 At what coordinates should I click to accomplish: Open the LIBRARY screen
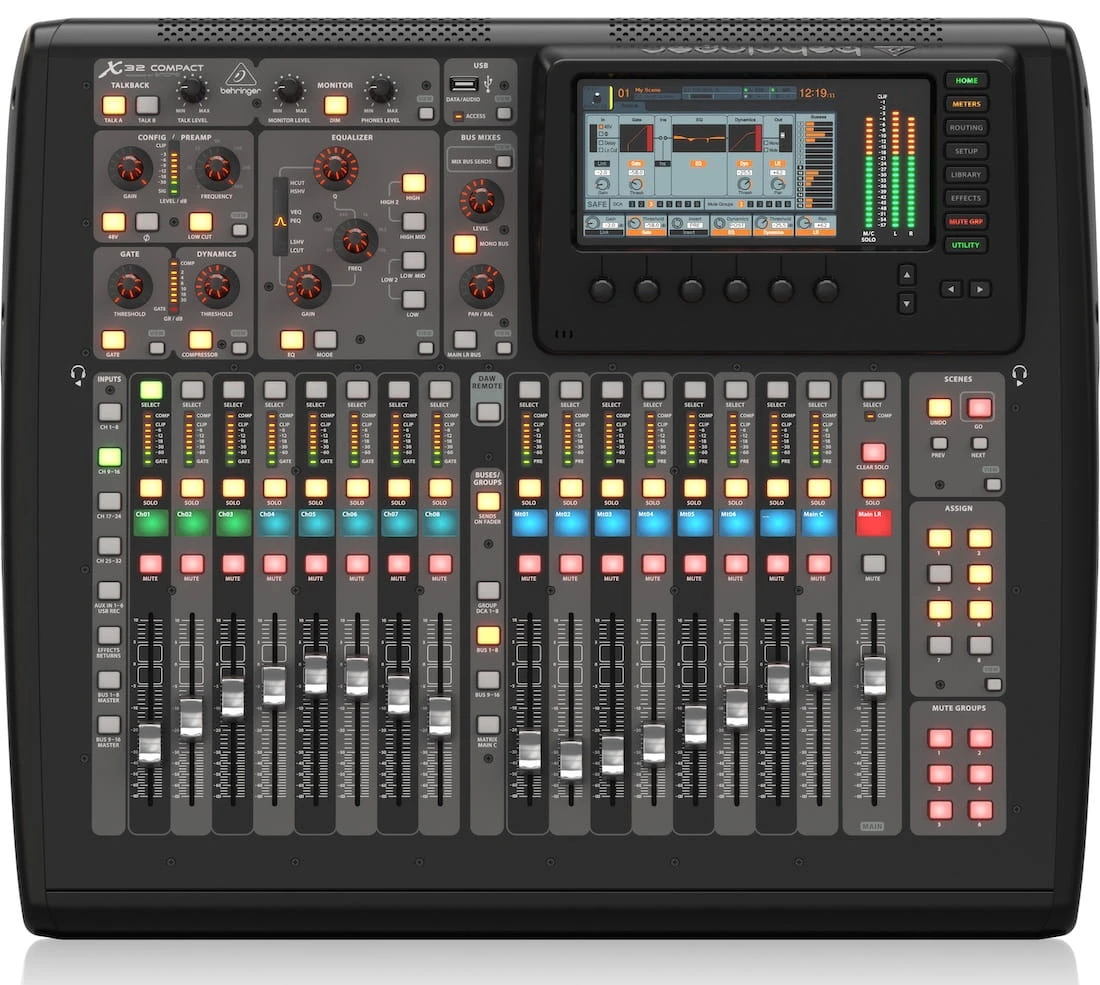(966, 175)
